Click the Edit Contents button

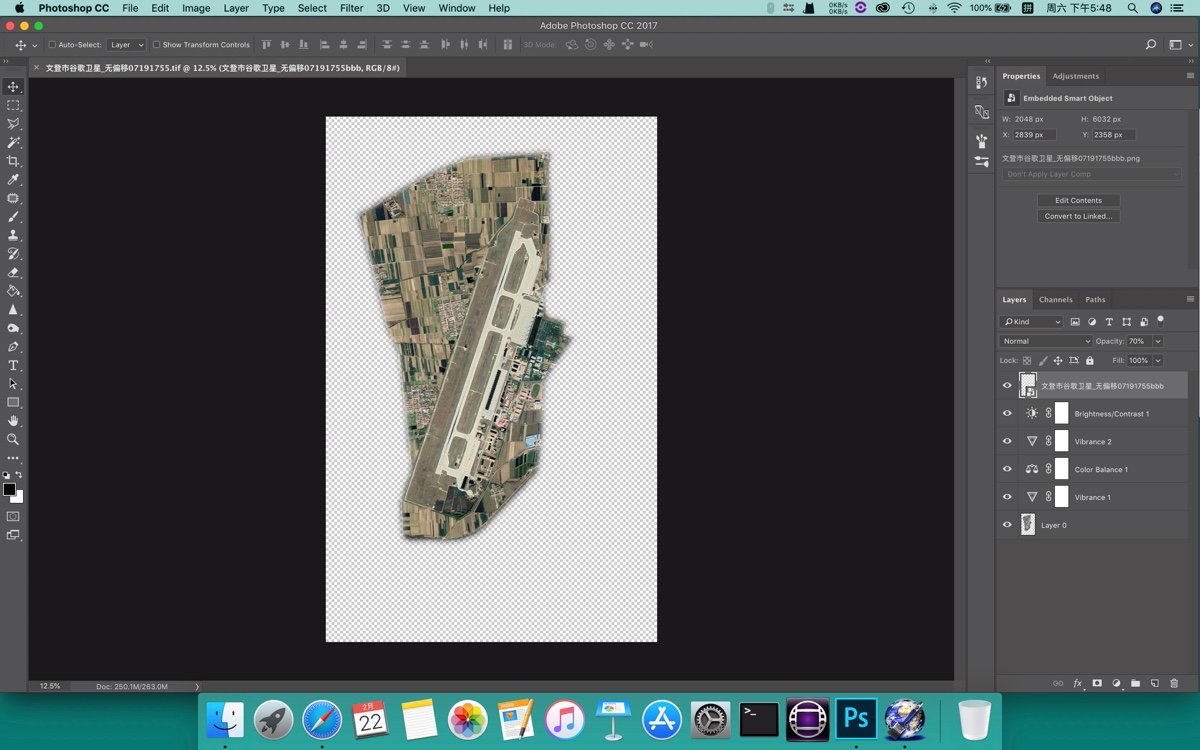click(1079, 199)
